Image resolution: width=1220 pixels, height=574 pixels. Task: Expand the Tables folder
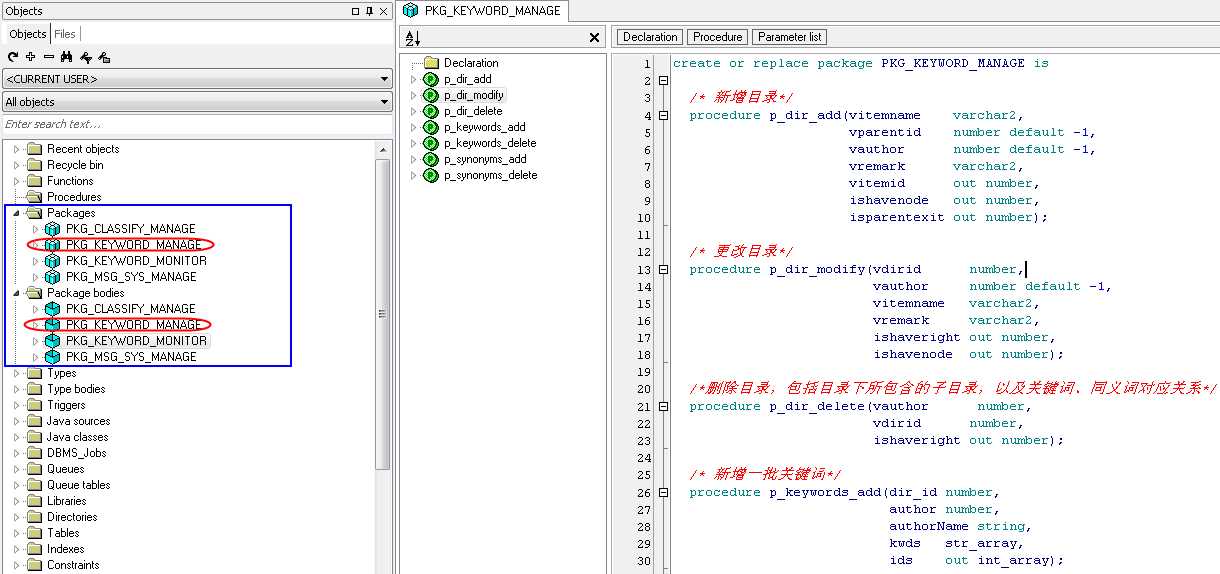pos(16,533)
